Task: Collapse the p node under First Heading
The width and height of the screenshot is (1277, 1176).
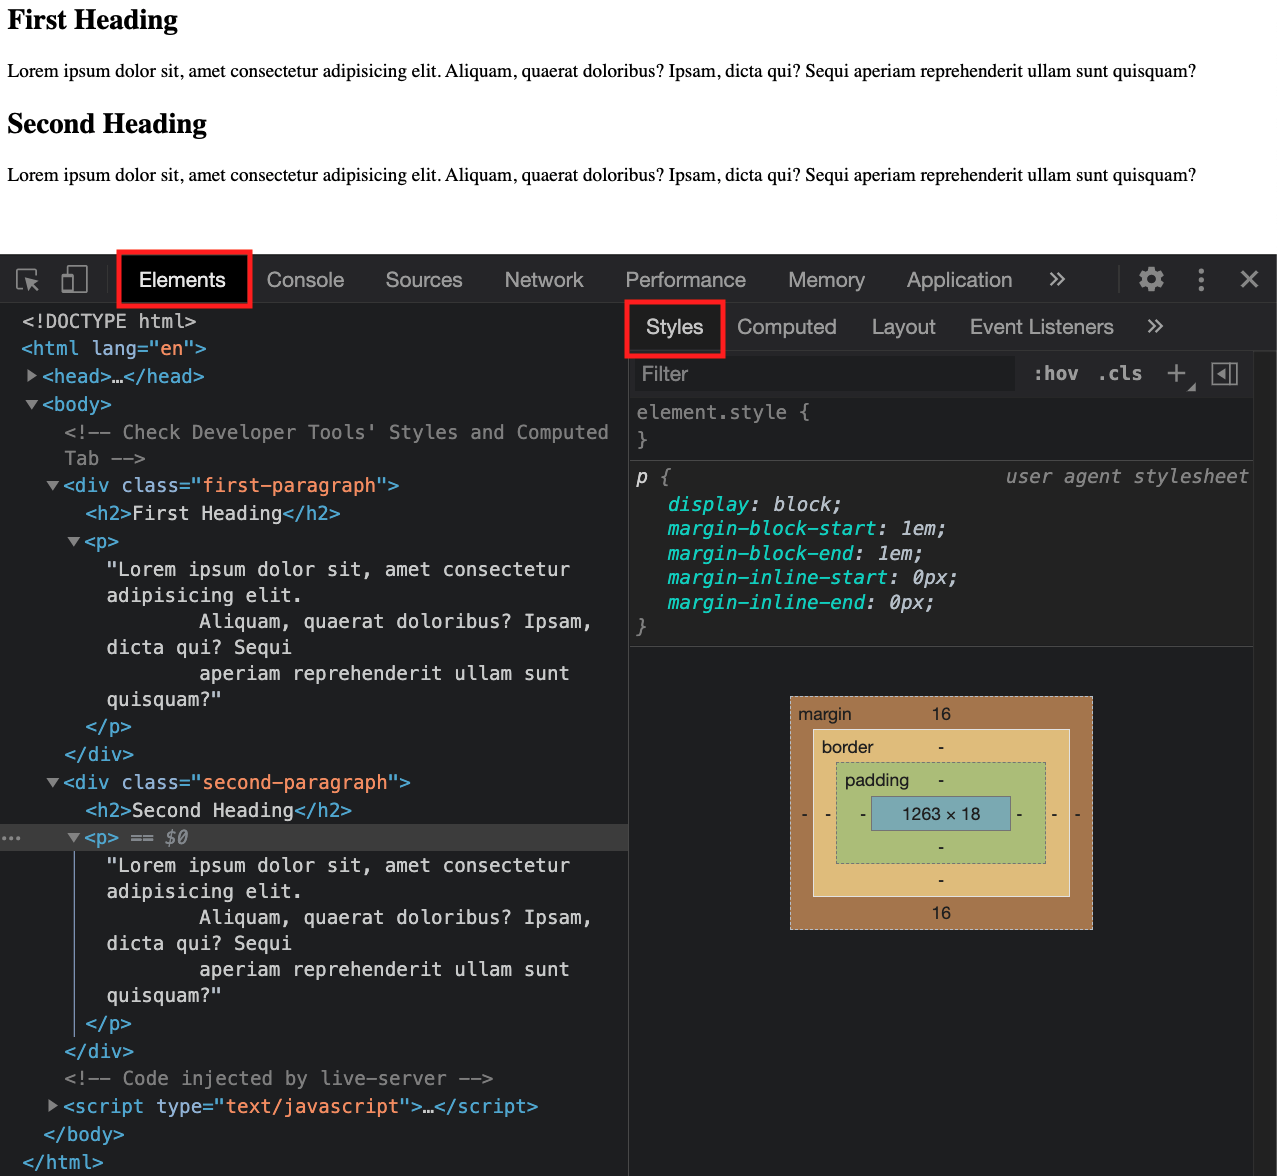Action: pos(74,541)
